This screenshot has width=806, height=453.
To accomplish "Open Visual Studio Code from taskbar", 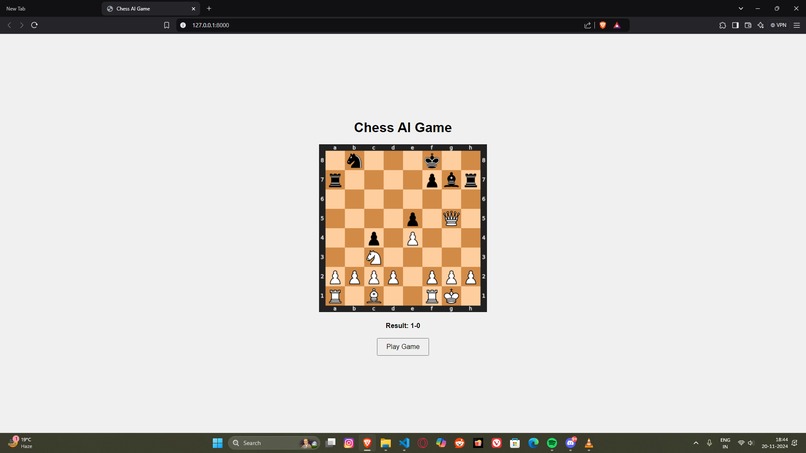I will pos(404,443).
